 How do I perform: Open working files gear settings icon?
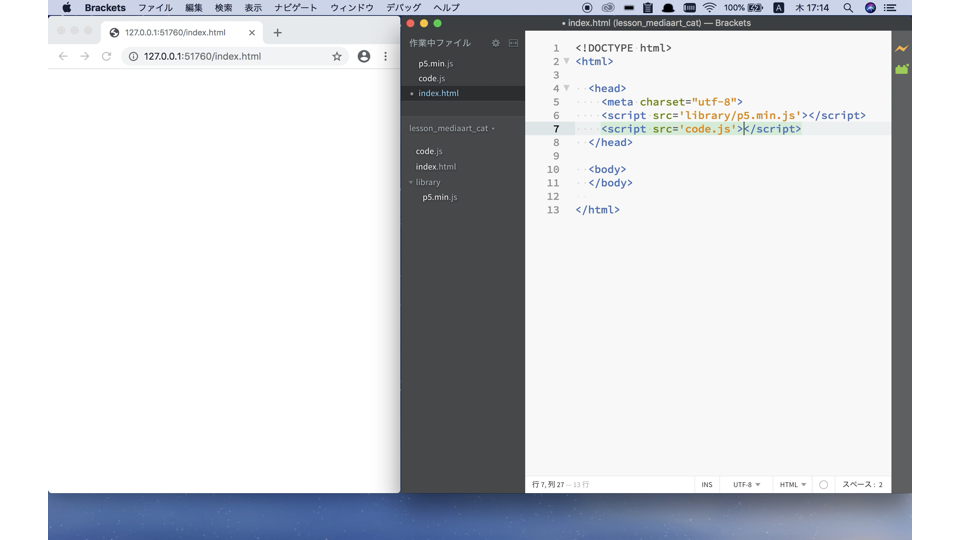(x=495, y=43)
